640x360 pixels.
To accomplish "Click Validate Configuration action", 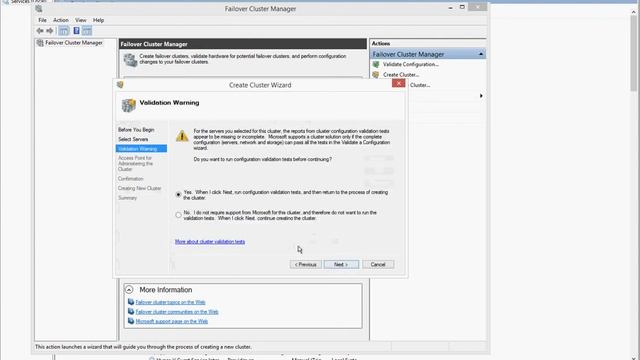I will [411, 64].
